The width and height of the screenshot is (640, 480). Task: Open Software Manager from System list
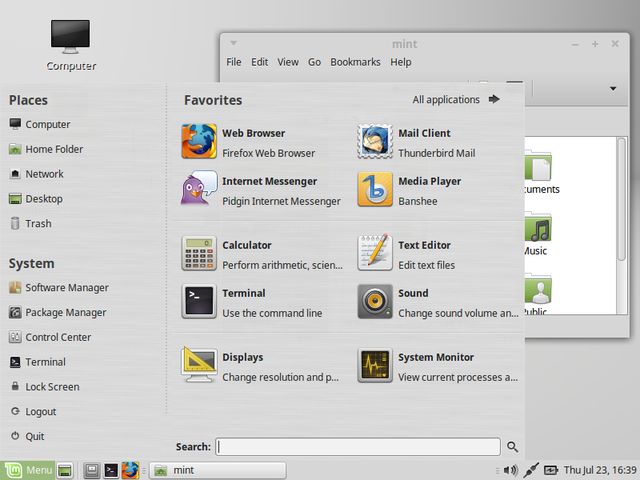click(x=59, y=287)
